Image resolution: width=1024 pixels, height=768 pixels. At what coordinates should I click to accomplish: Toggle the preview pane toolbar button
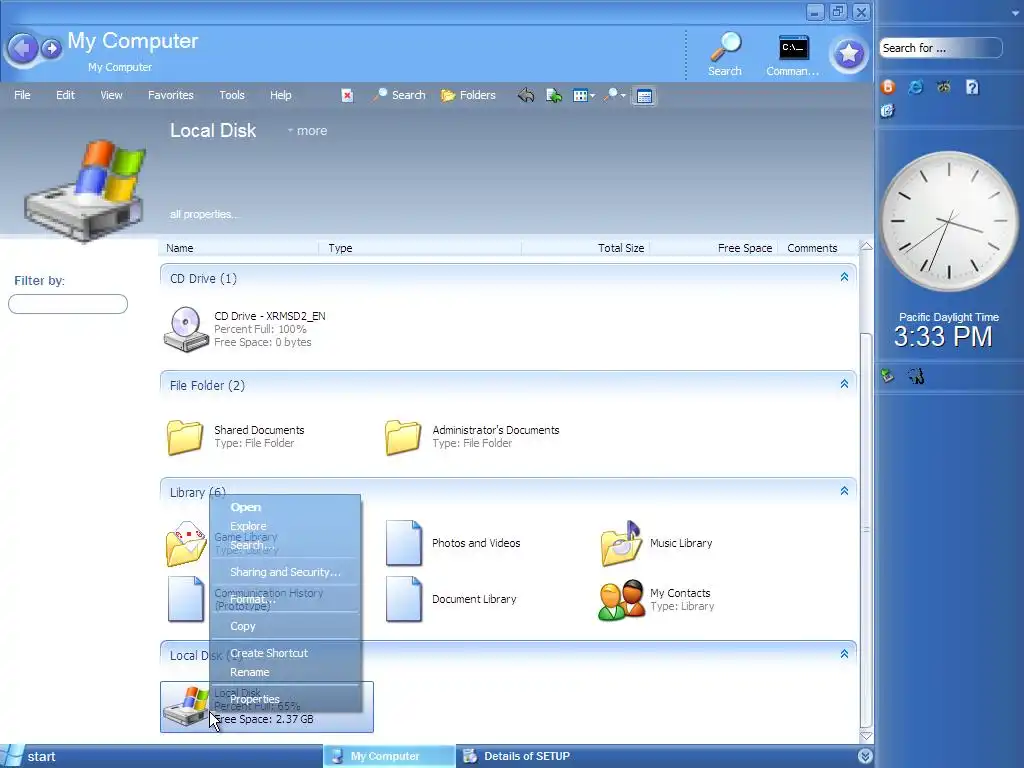click(644, 97)
